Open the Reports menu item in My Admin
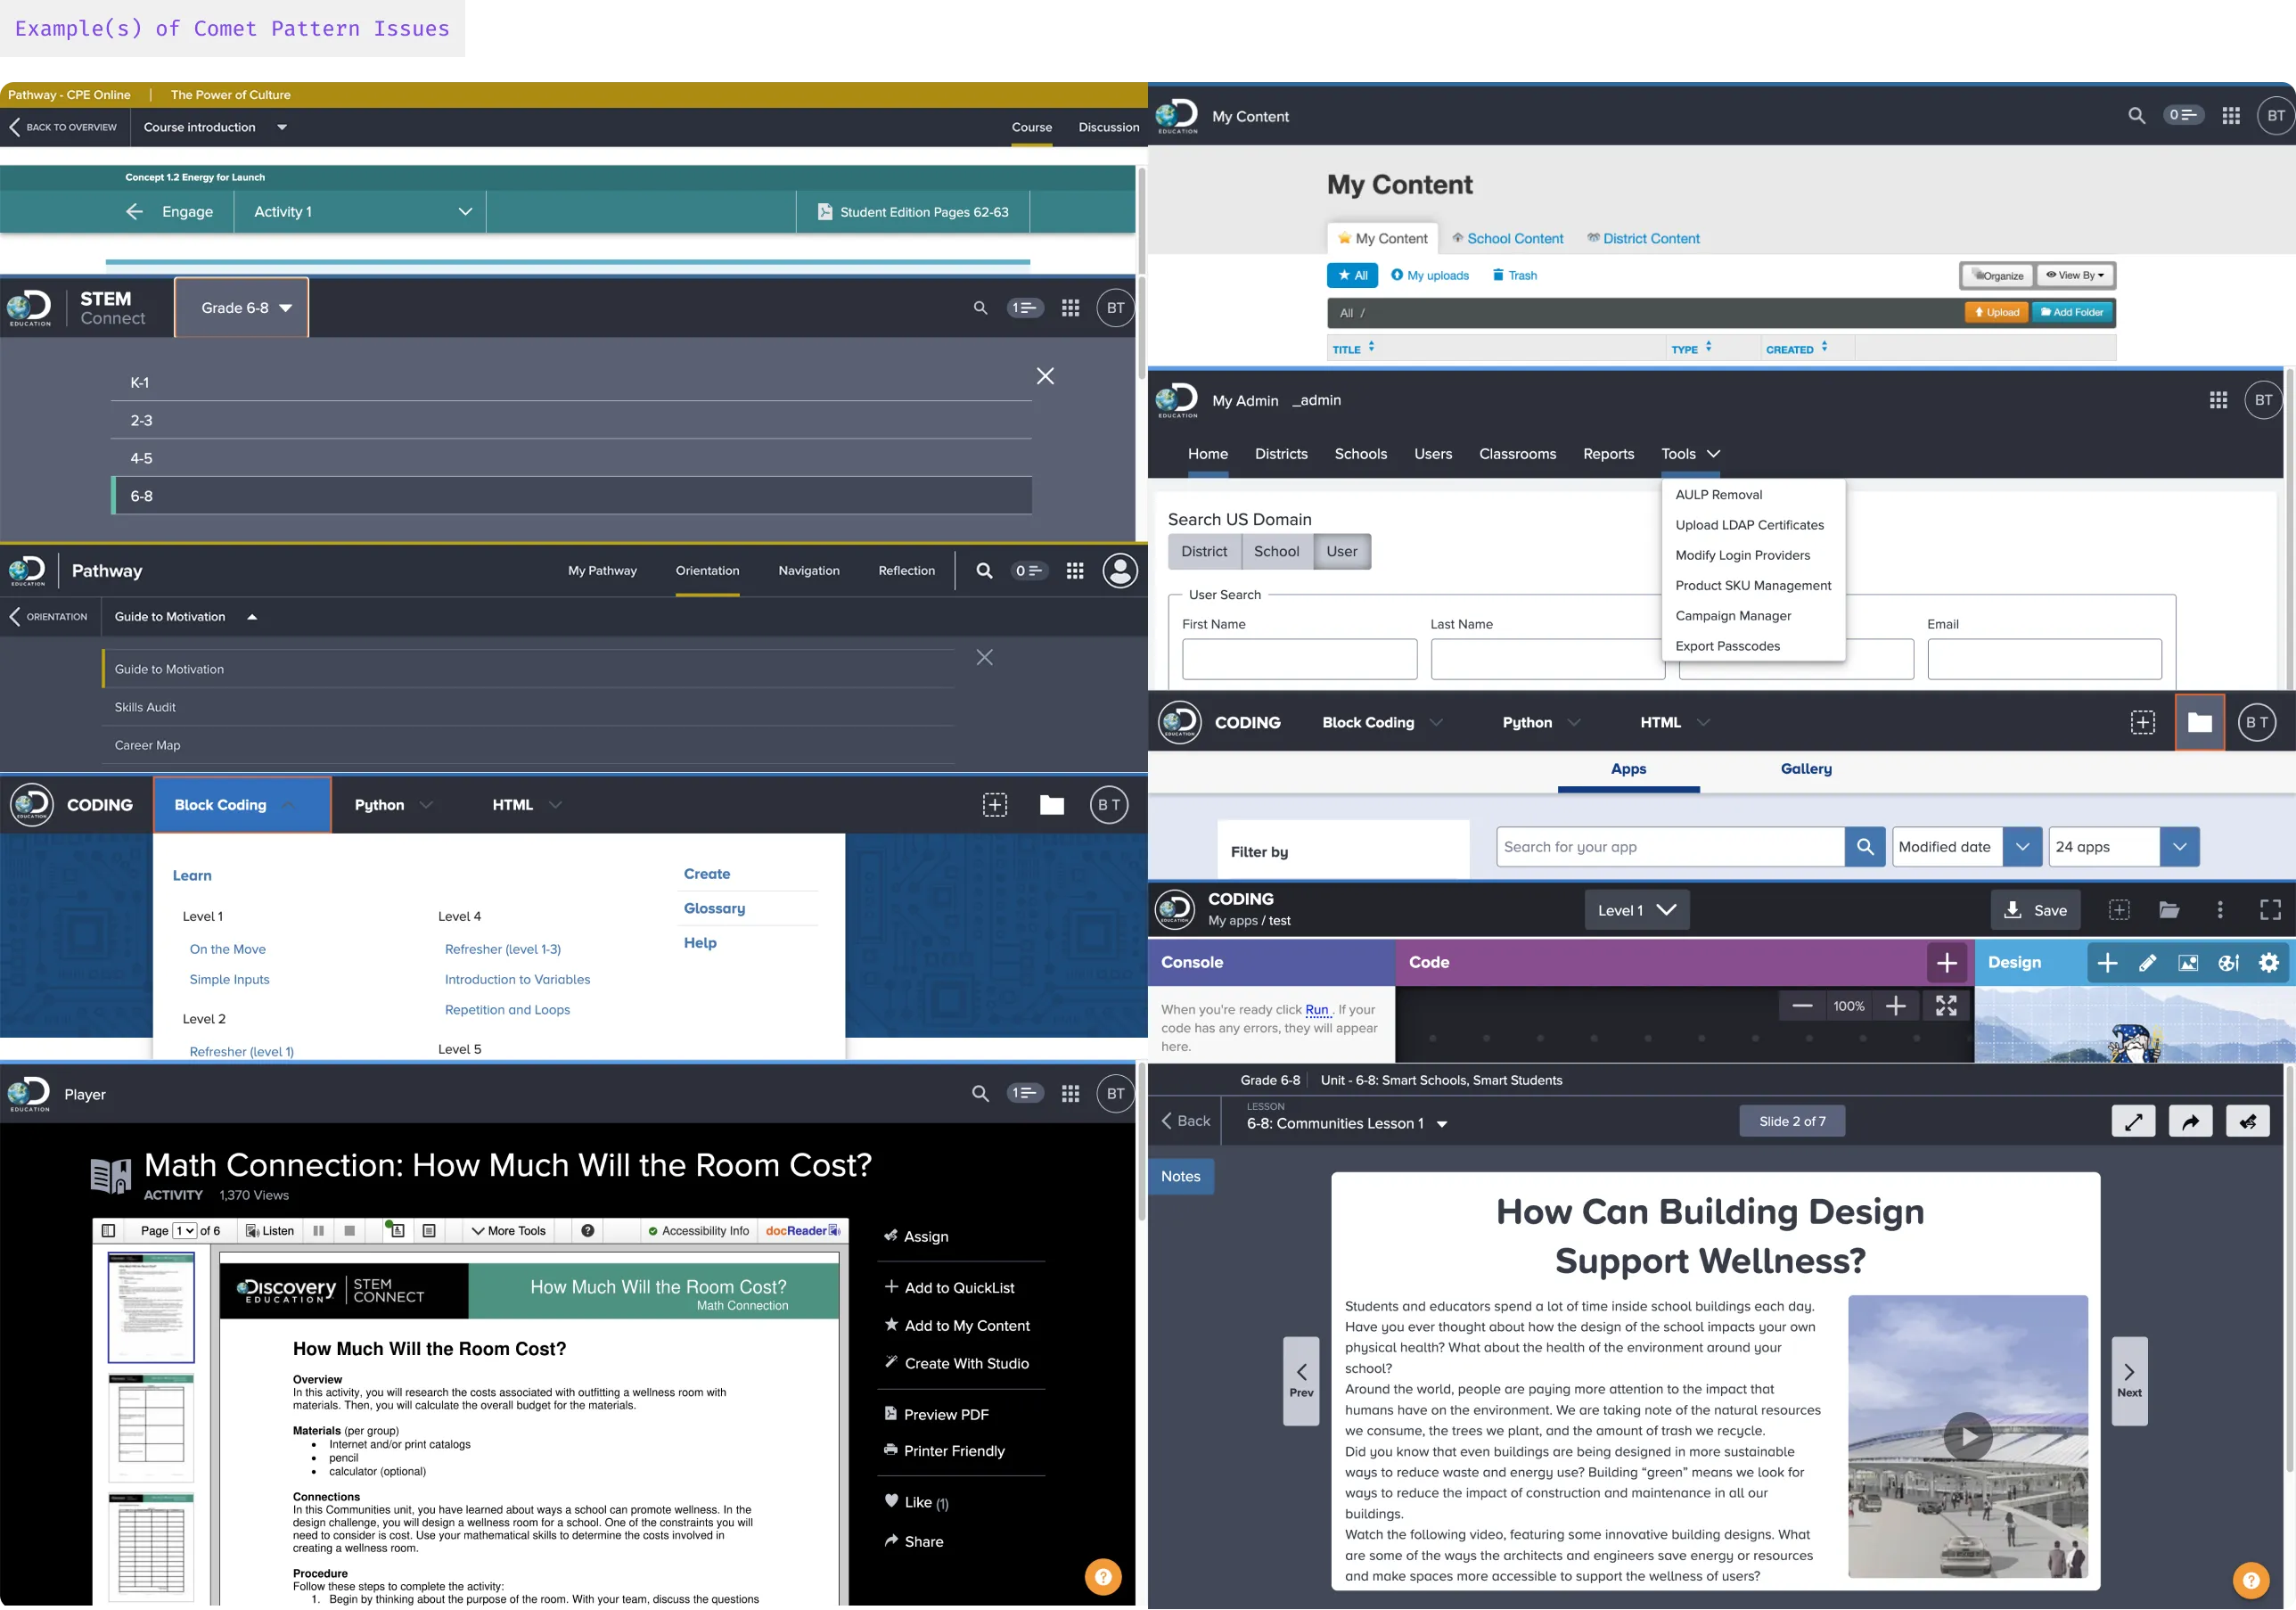The height and width of the screenshot is (1610, 2296). click(x=1608, y=454)
